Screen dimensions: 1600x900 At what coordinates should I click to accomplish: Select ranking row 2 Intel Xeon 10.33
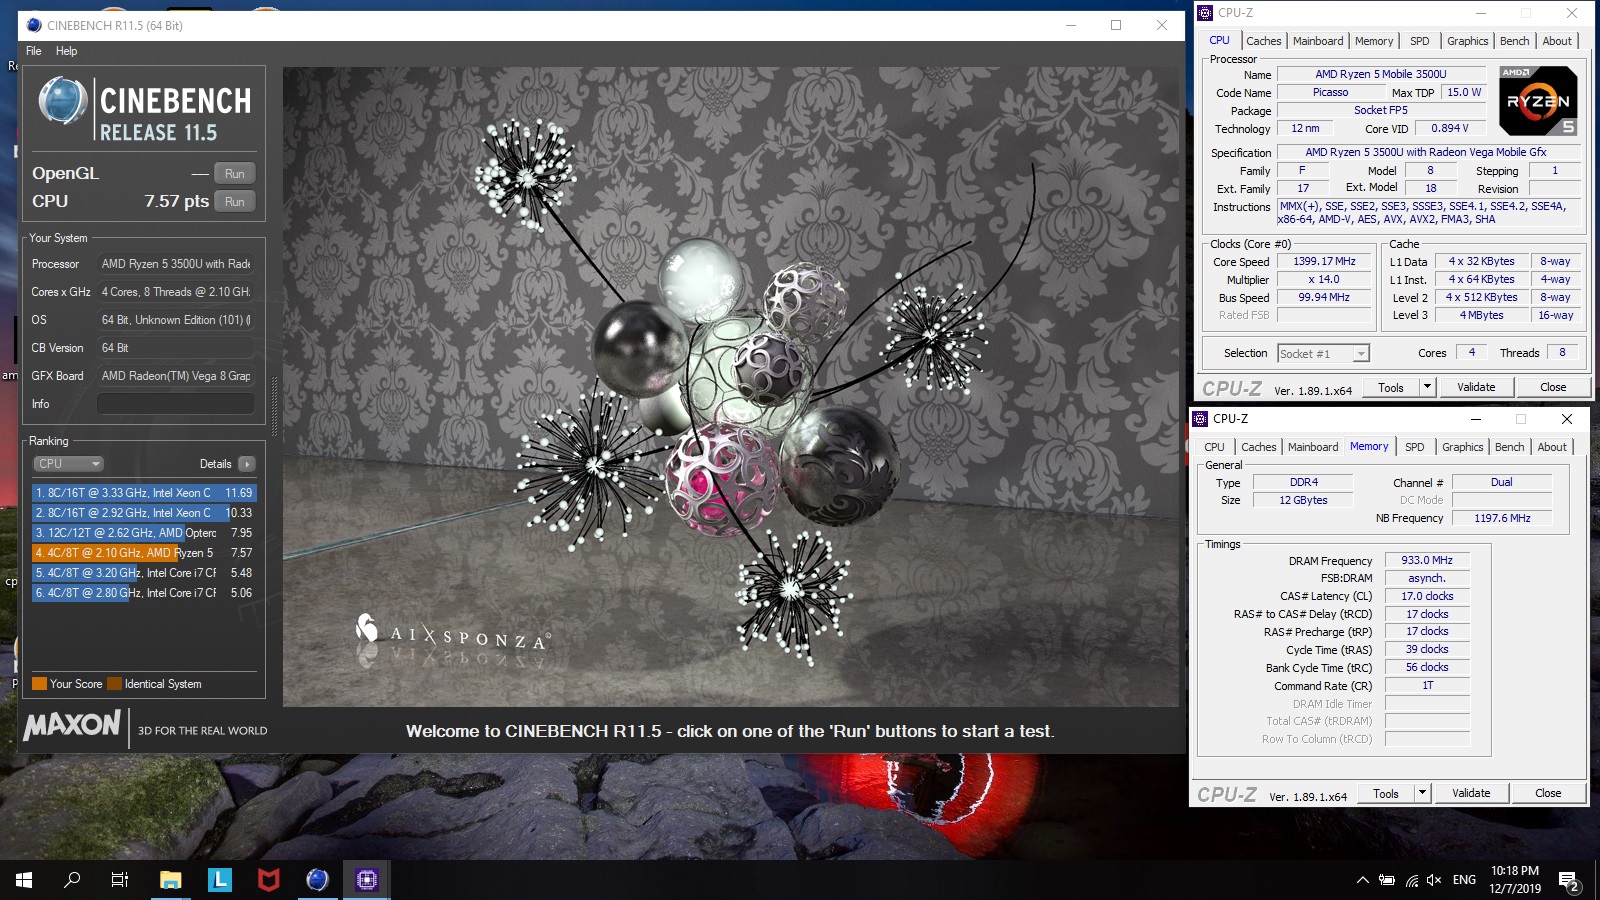(144, 513)
